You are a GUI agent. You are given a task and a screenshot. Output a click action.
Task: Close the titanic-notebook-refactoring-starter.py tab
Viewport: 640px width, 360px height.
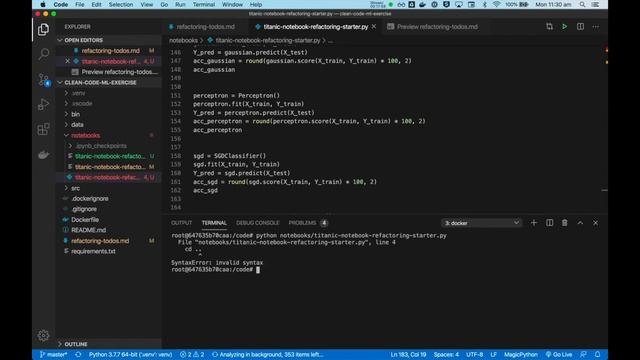click(x=373, y=27)
